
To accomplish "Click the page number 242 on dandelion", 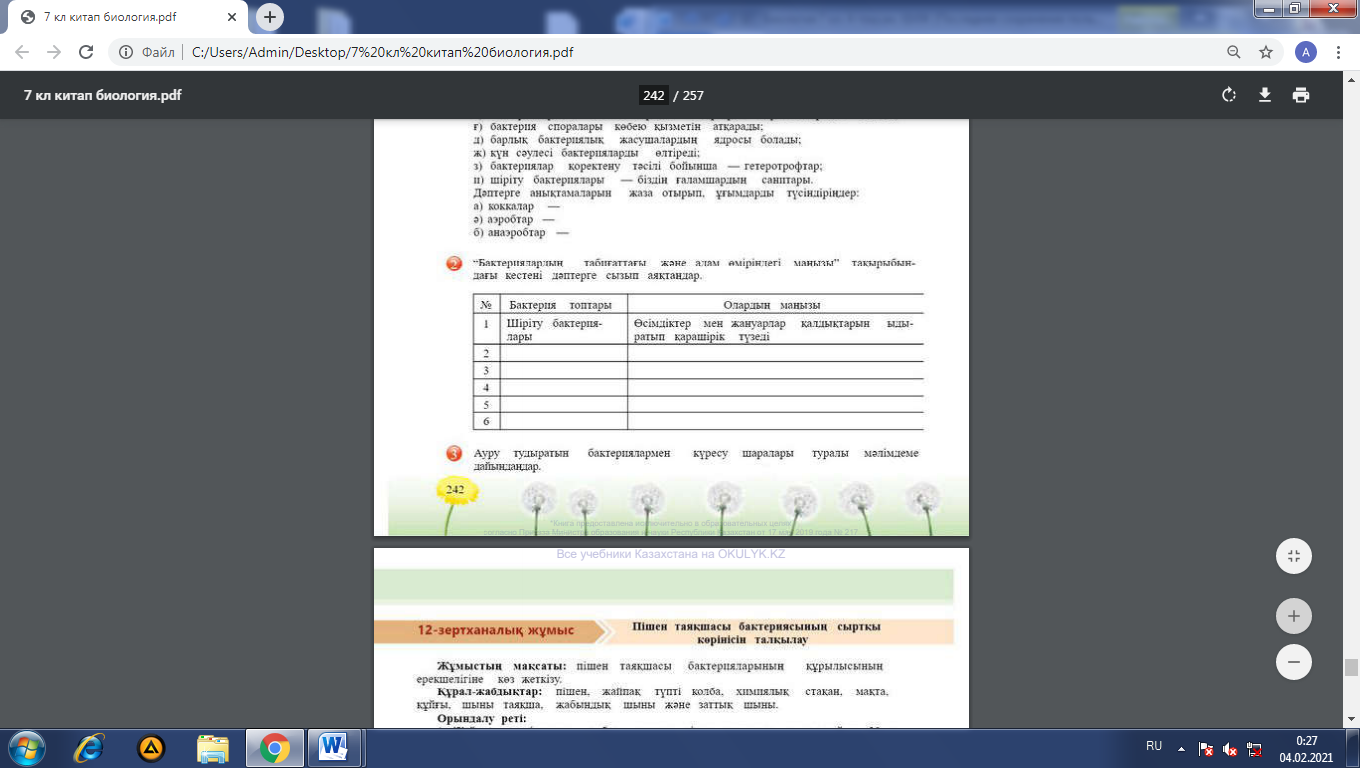I will tap(455, 489).
